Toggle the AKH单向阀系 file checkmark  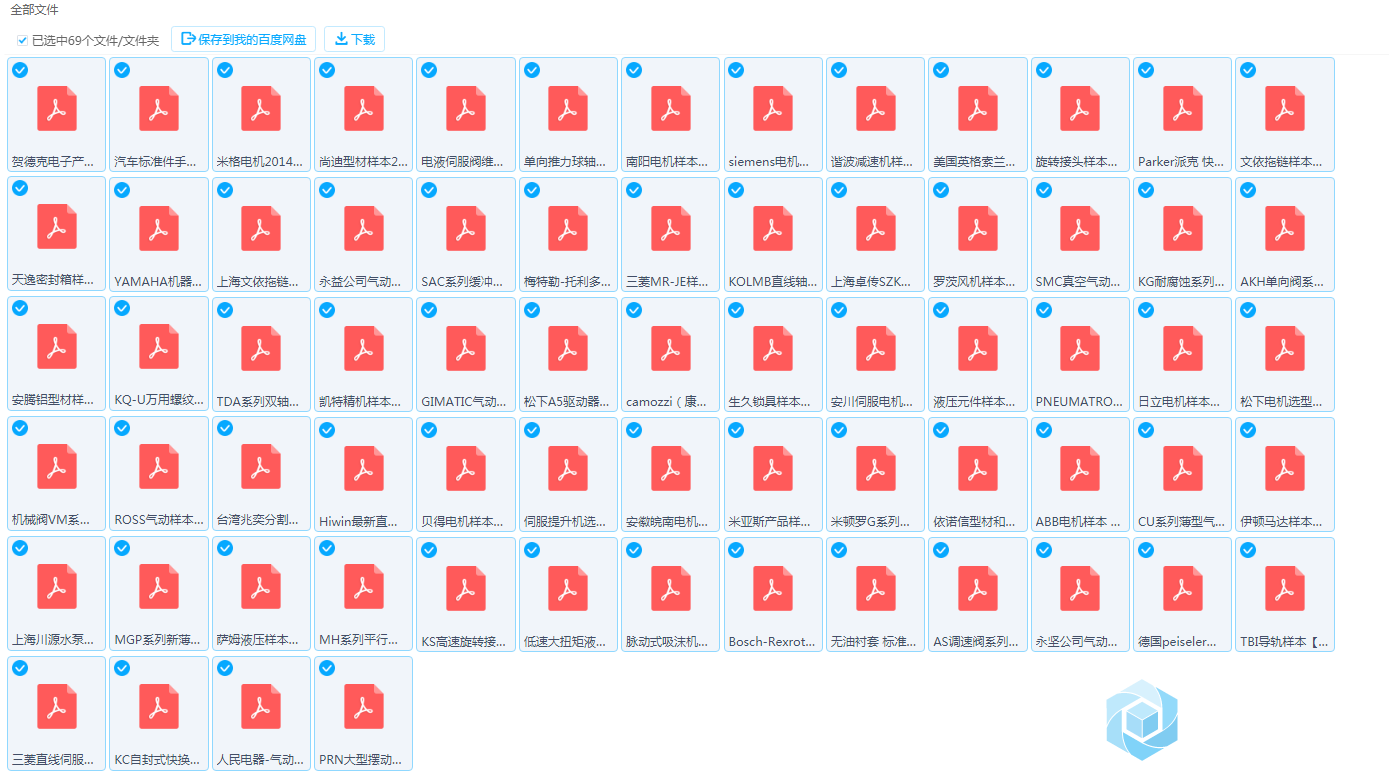coord(1248,190)
